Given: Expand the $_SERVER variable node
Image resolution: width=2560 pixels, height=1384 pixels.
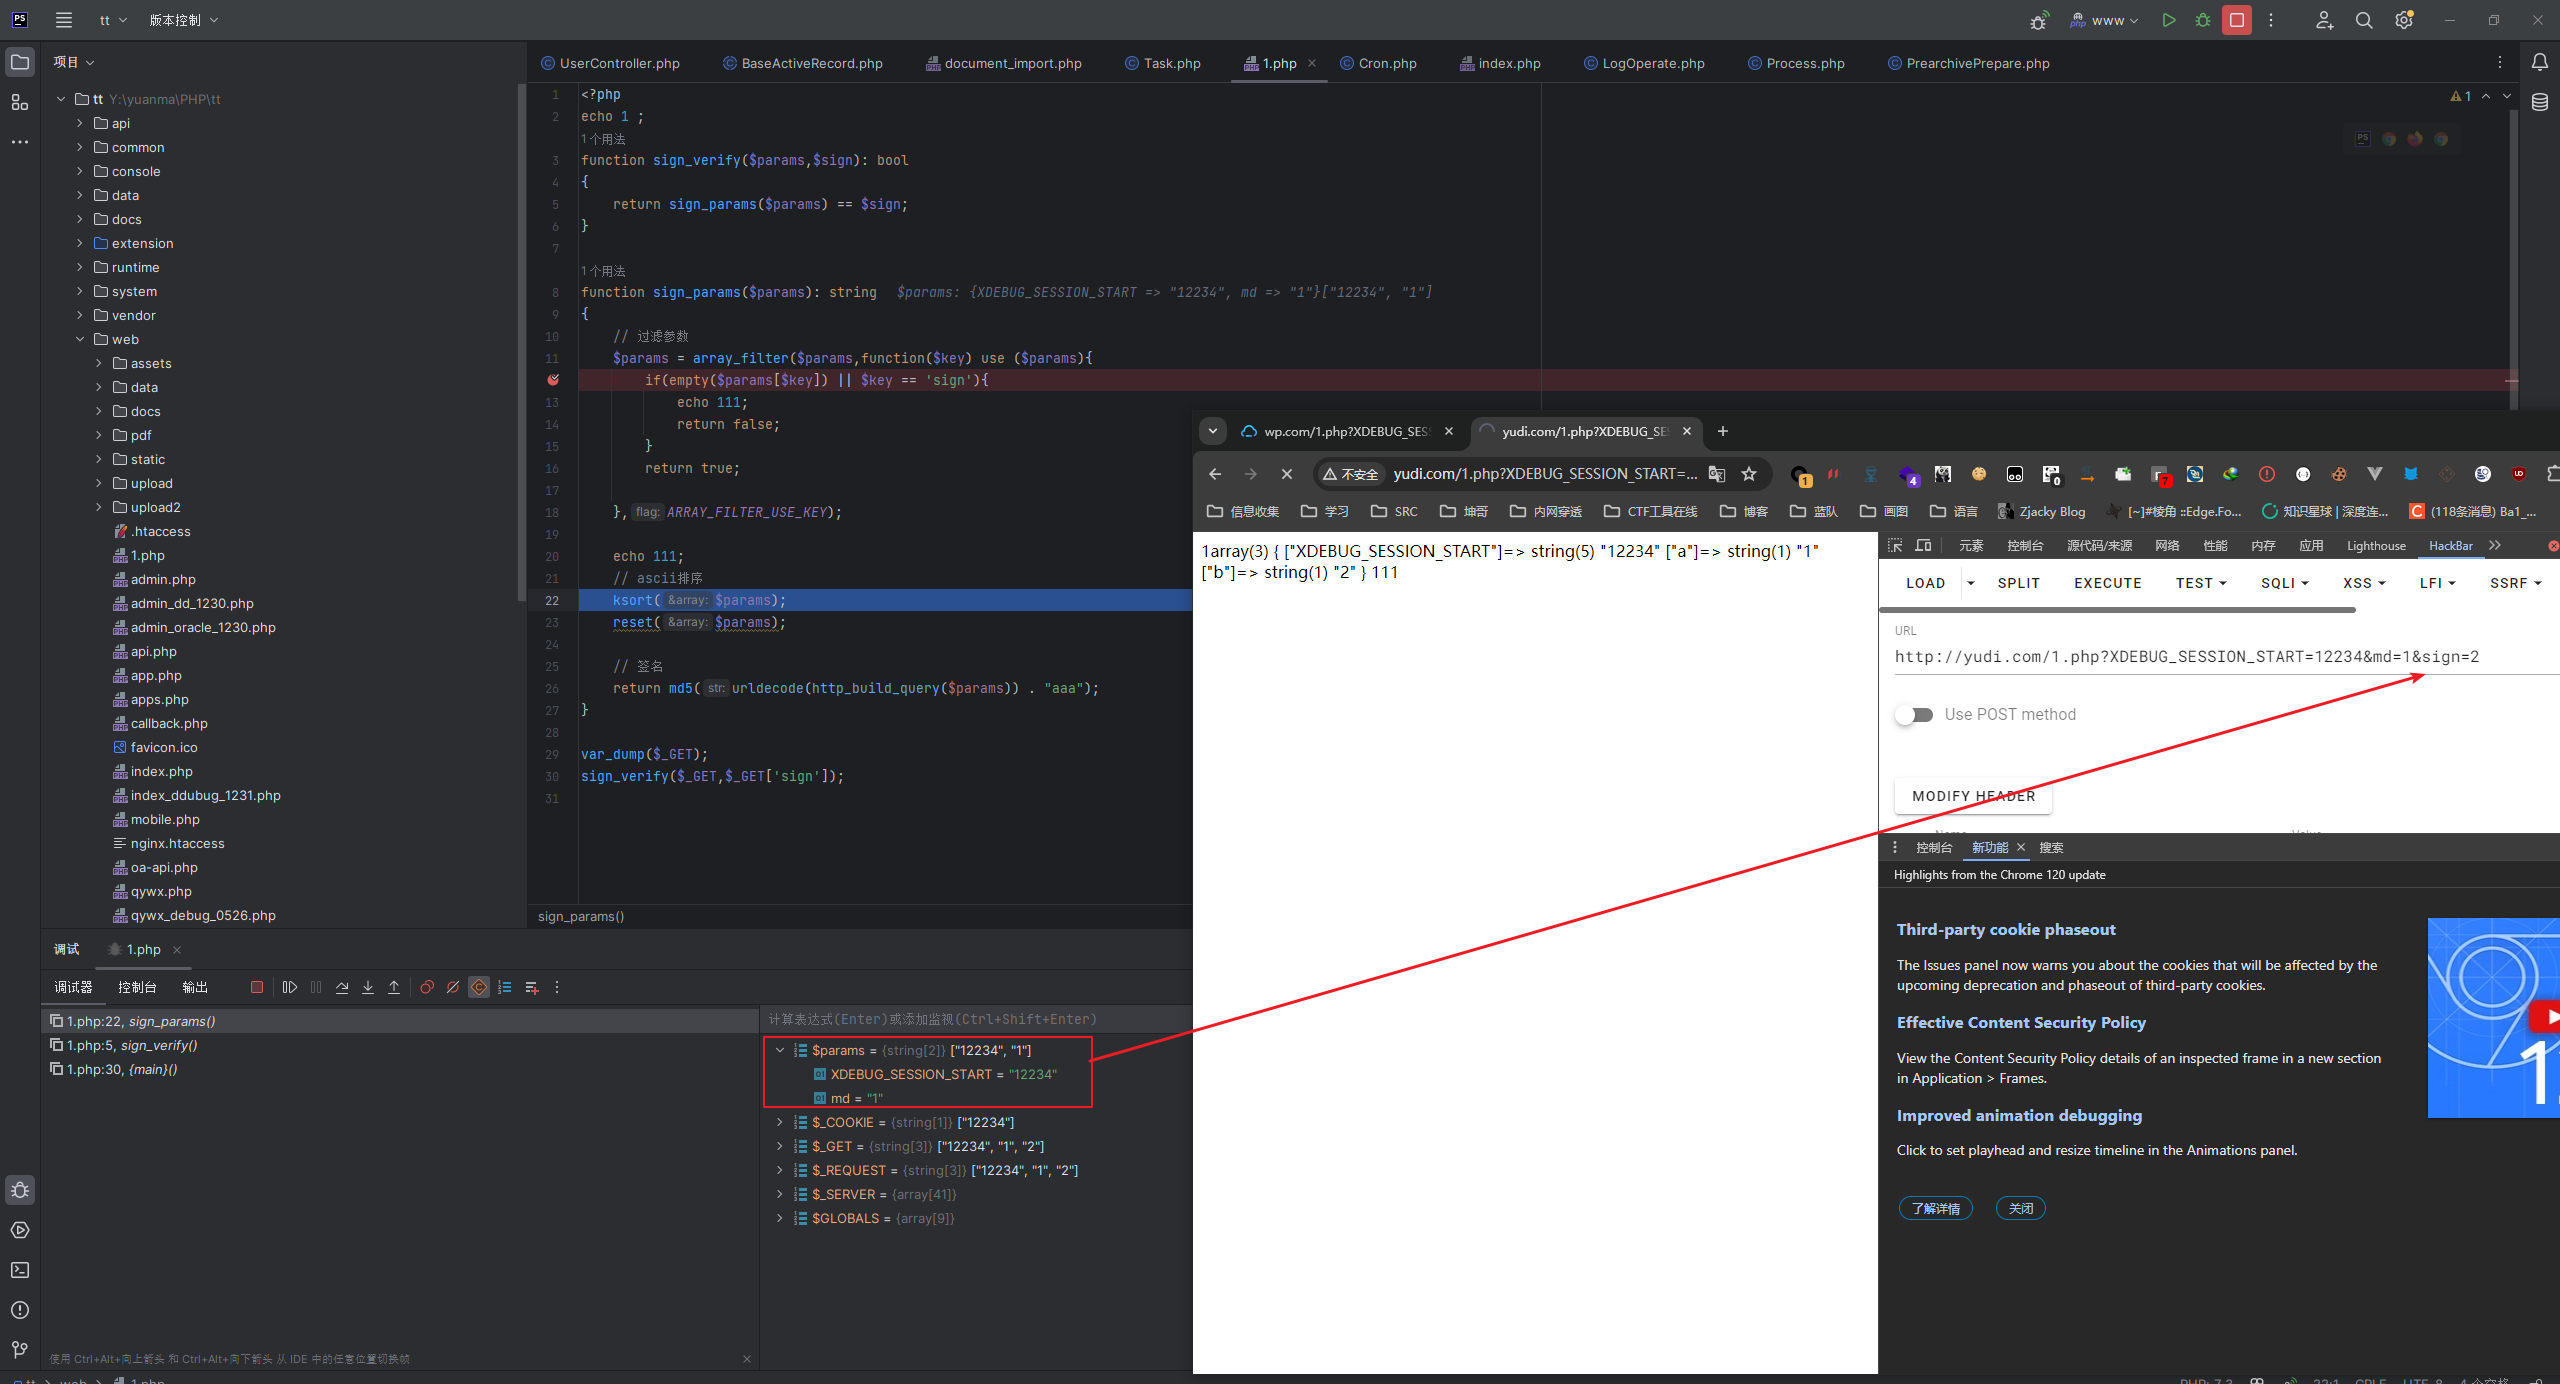Looking at the screenshot, I should (x=780, y=1194).
